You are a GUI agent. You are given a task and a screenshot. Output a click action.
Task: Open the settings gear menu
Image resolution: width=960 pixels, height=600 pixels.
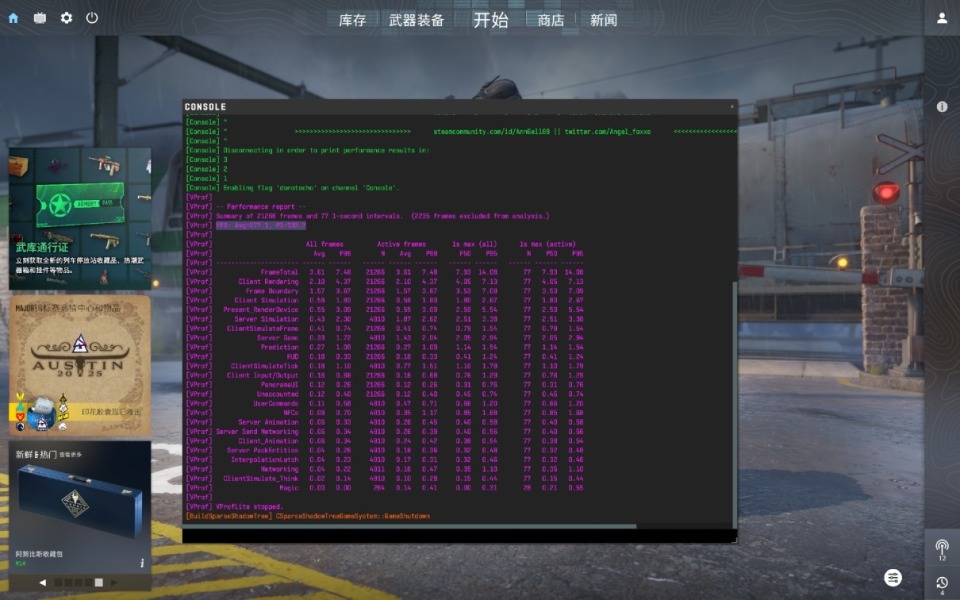[66, 18]
